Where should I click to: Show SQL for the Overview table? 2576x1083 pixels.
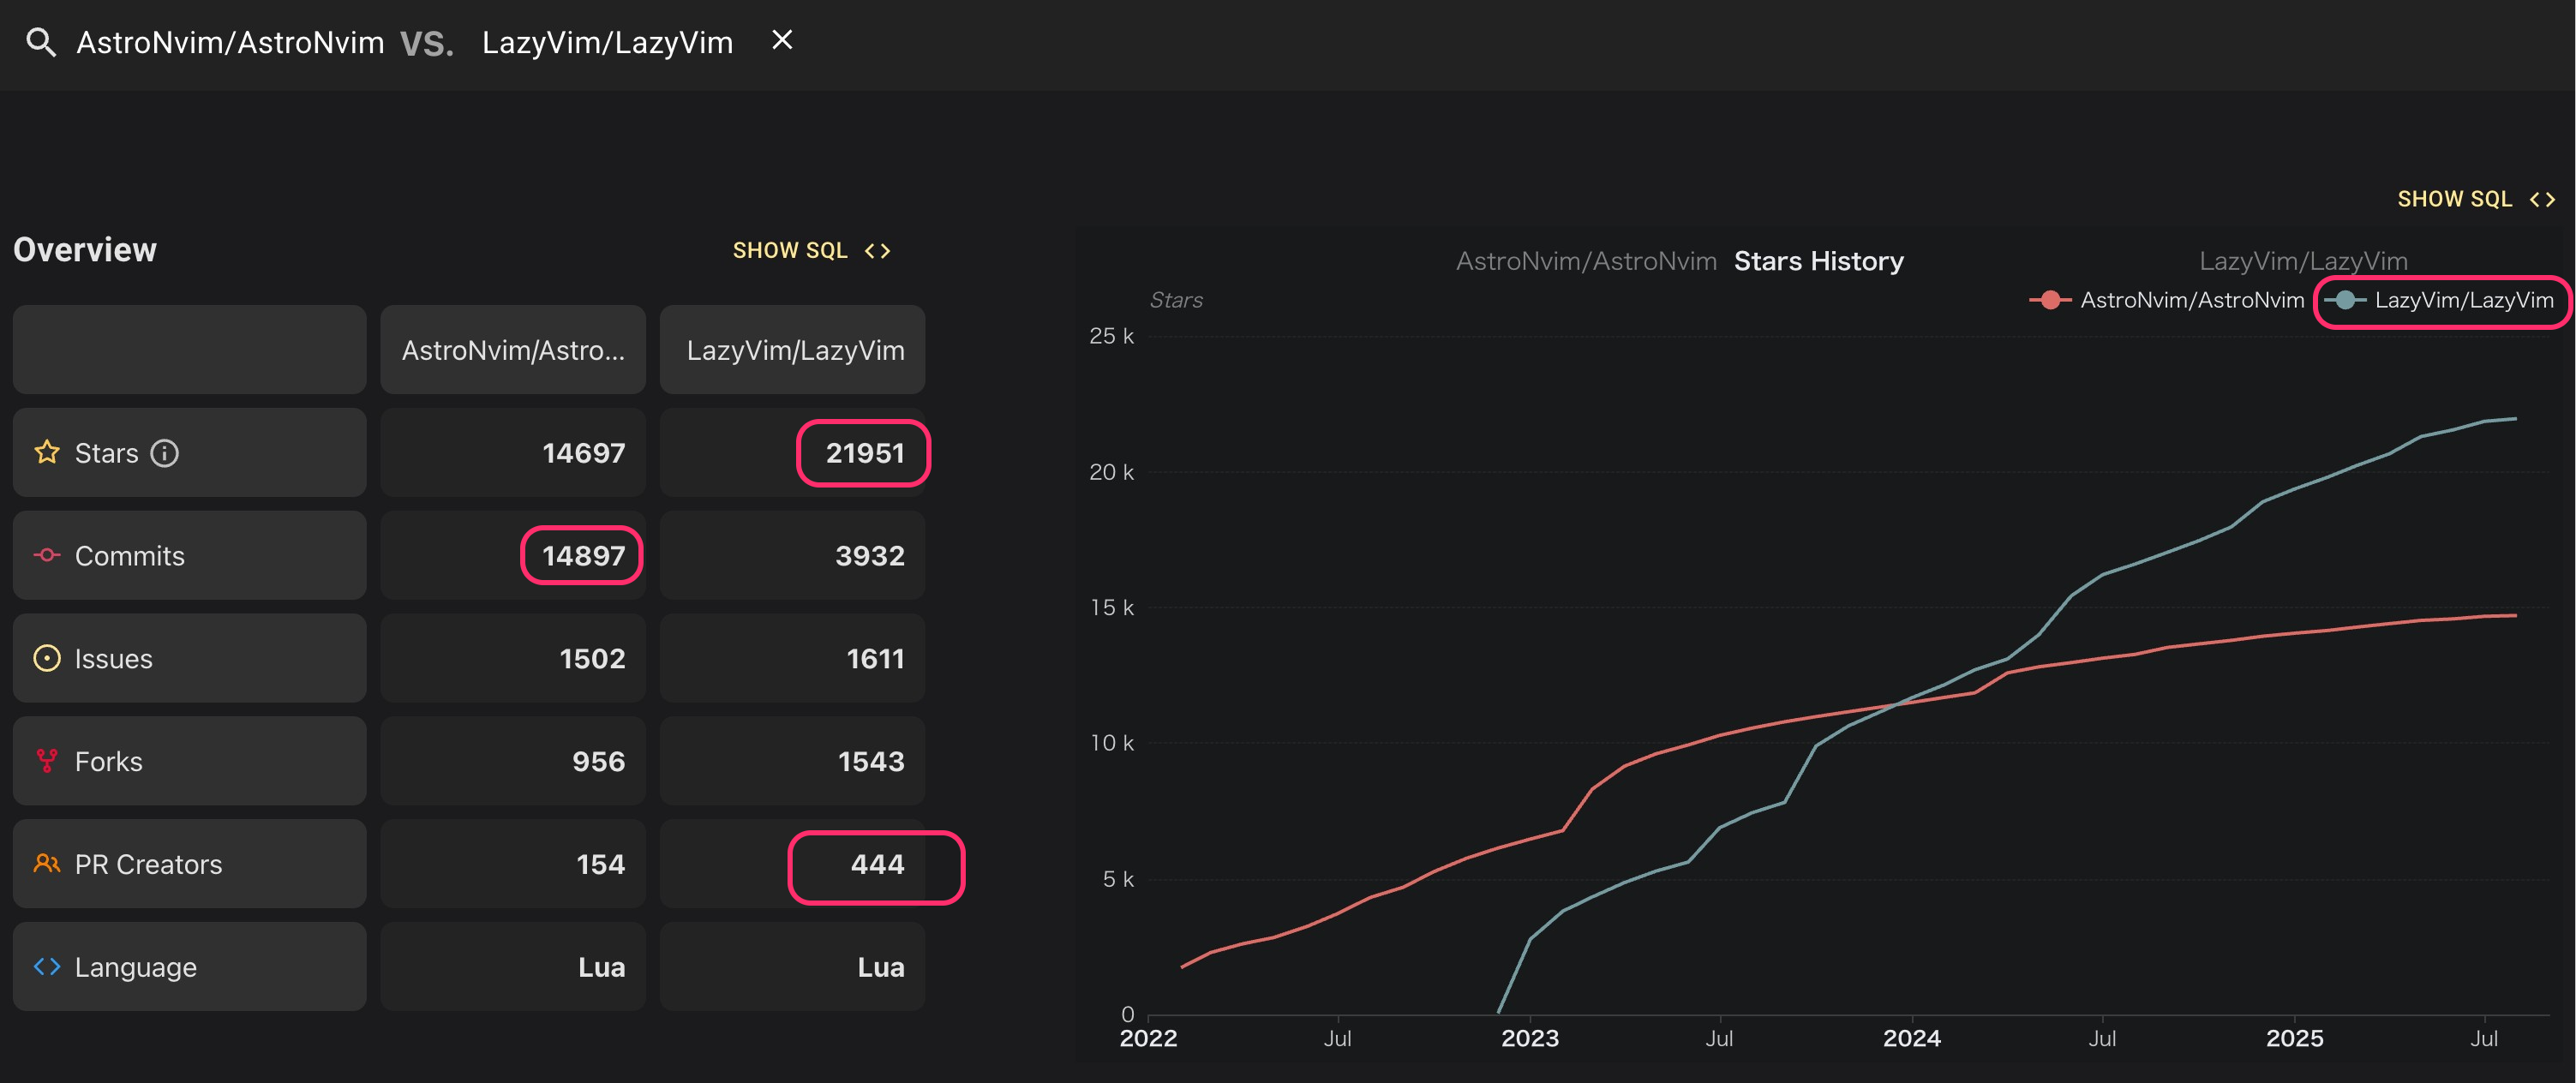pyautogui.click(x=811, y=250)
